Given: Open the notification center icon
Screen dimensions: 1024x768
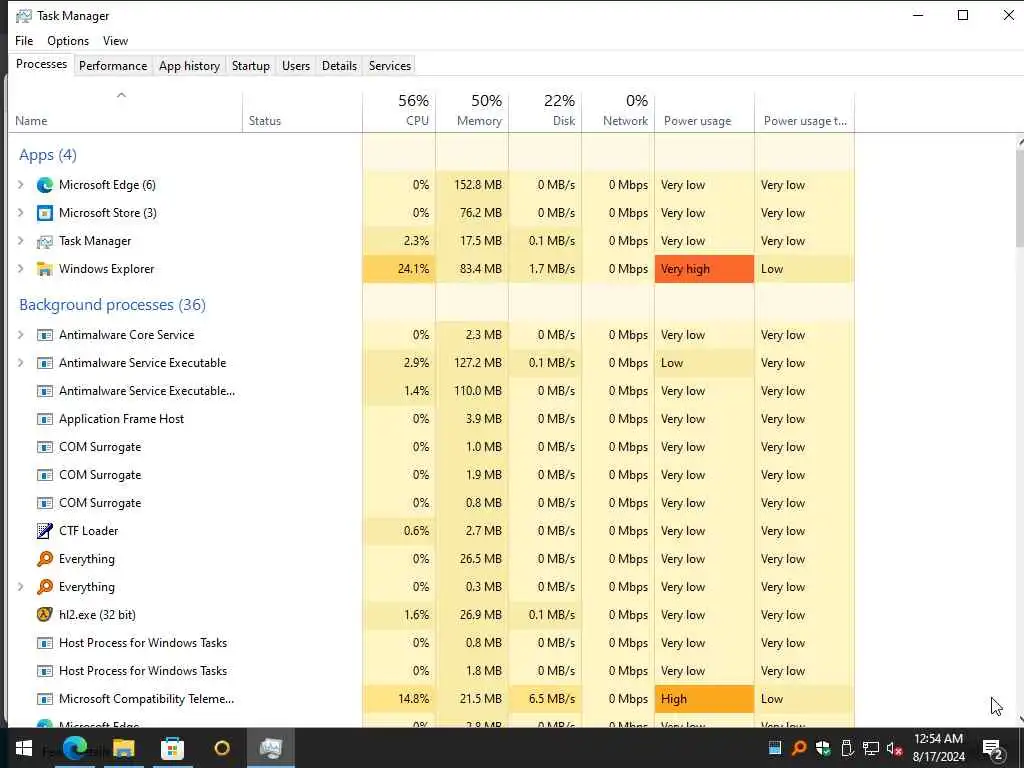Looking at the screenshot, I should tap(993, 749).
